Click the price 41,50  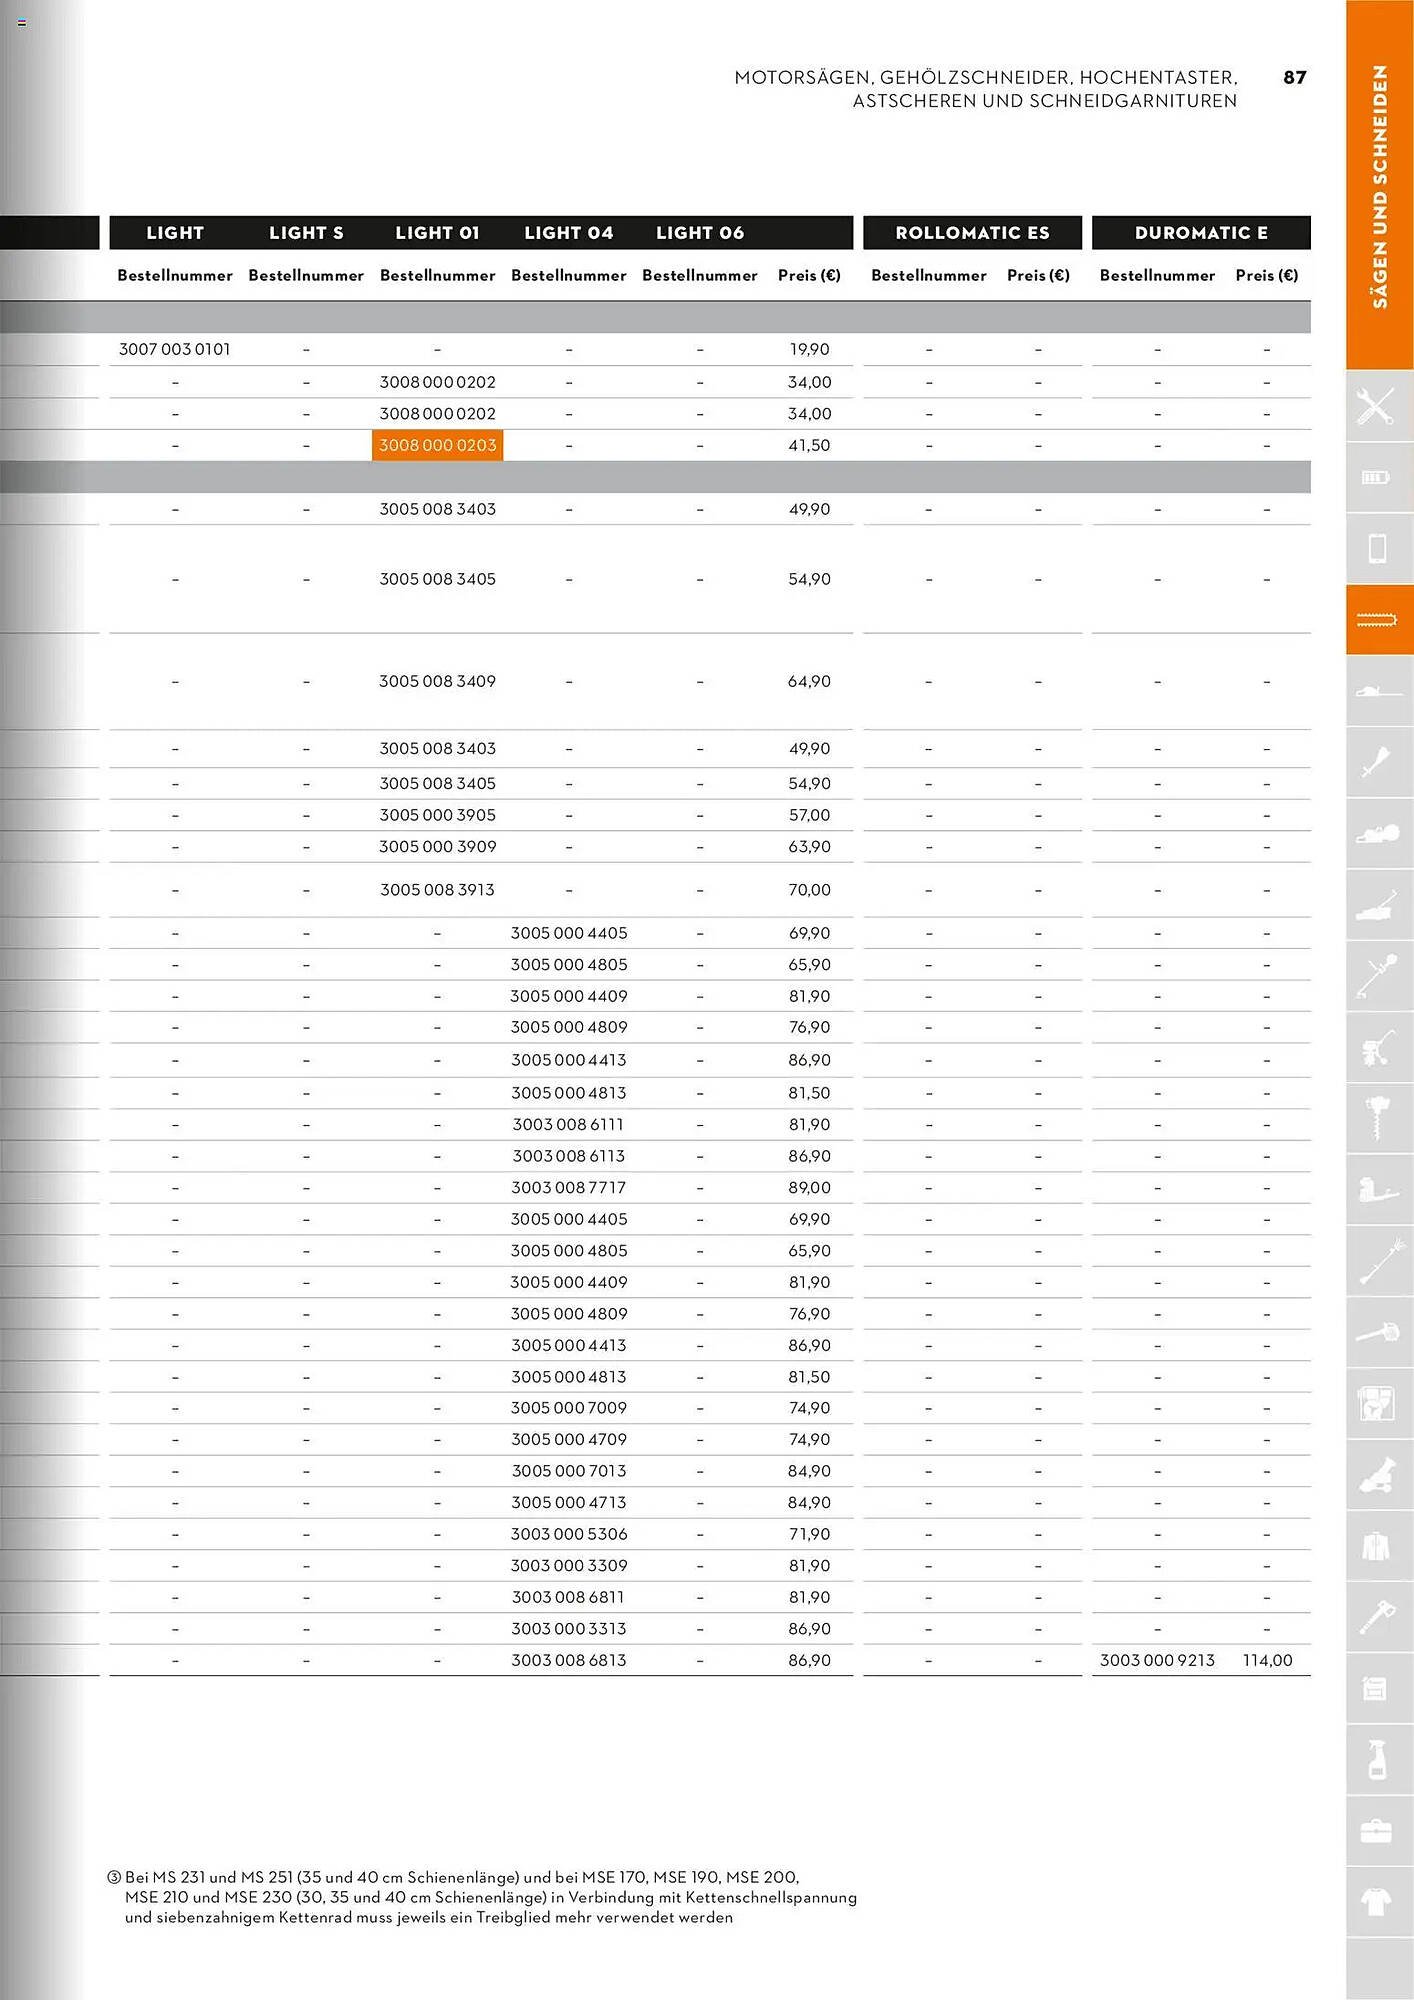[809, 445]
